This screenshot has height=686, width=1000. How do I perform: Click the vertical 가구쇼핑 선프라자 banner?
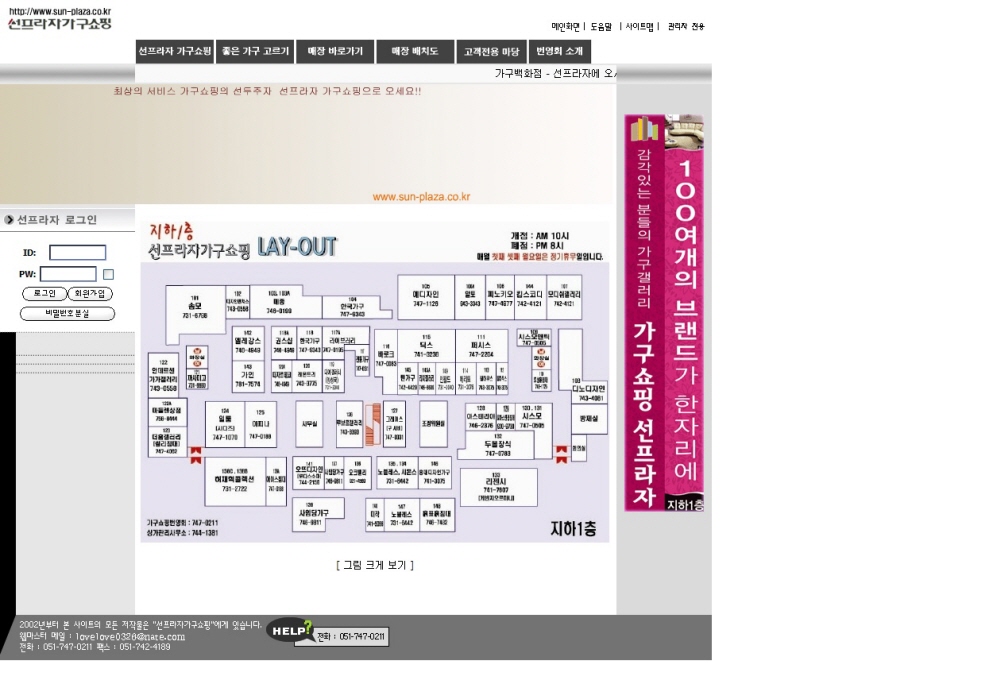click(x=664, y=313)
